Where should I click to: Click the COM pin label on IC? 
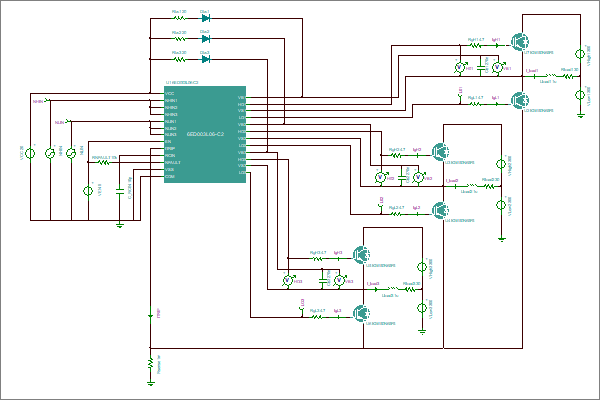pos(170,176)
